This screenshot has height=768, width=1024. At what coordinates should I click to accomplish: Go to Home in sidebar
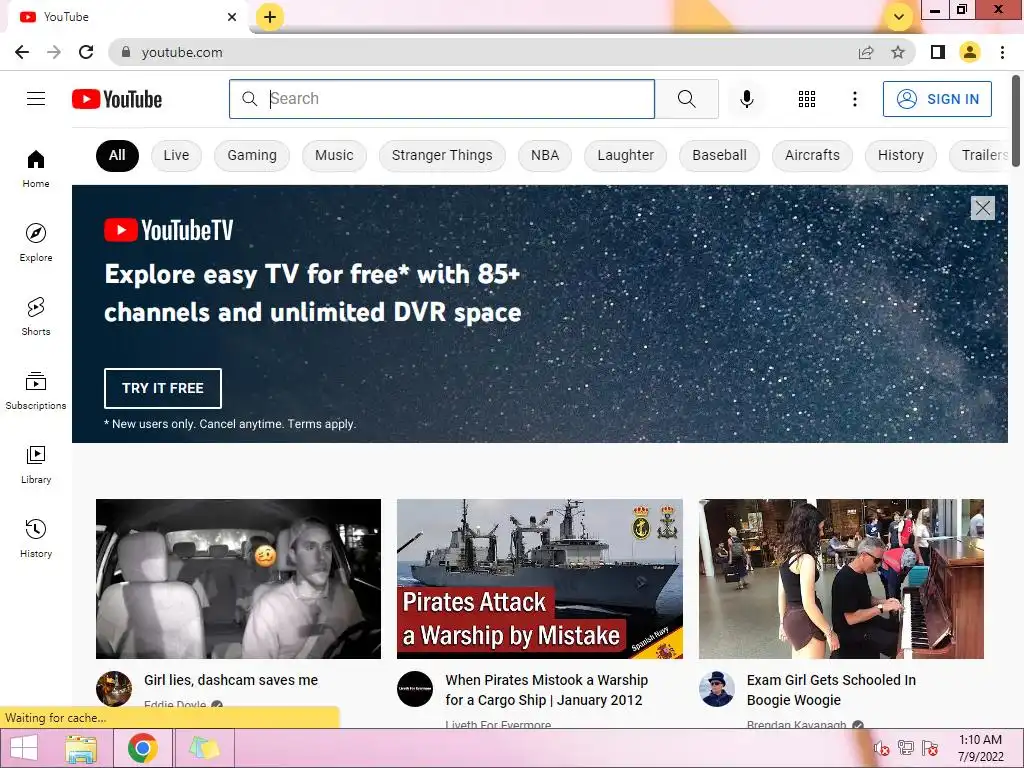36,168
